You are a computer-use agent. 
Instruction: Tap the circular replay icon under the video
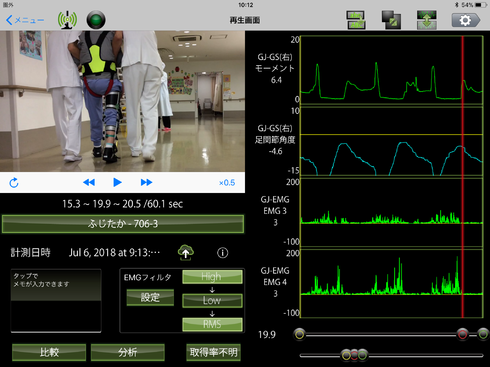[x=14, y=183]
